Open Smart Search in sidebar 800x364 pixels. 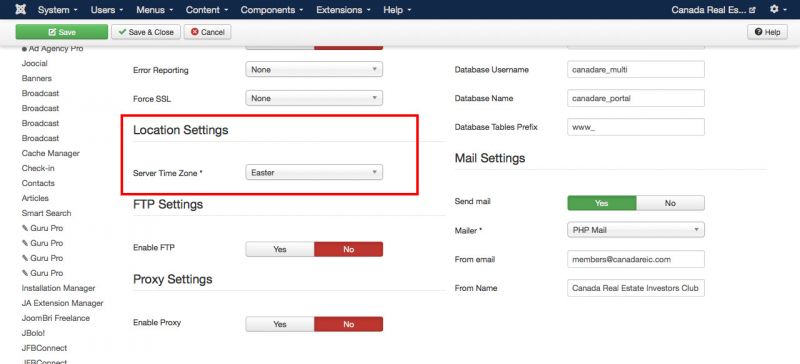click(x=46, y=213)
